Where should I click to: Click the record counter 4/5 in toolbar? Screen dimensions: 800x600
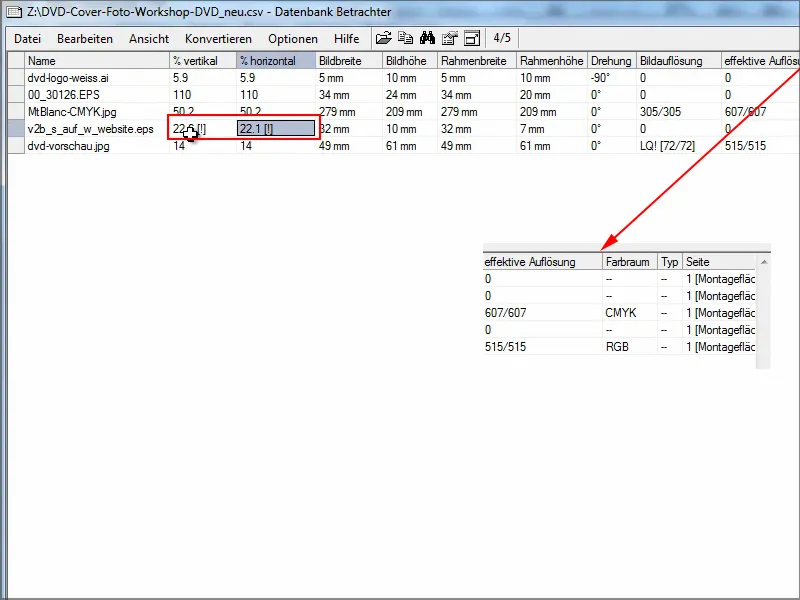click(x=502, y=38)
